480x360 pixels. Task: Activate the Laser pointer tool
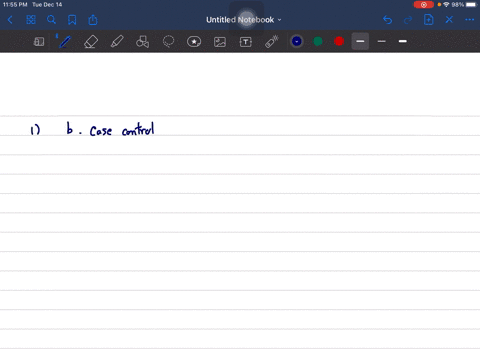pyautogui.click(x=272, y=42)
